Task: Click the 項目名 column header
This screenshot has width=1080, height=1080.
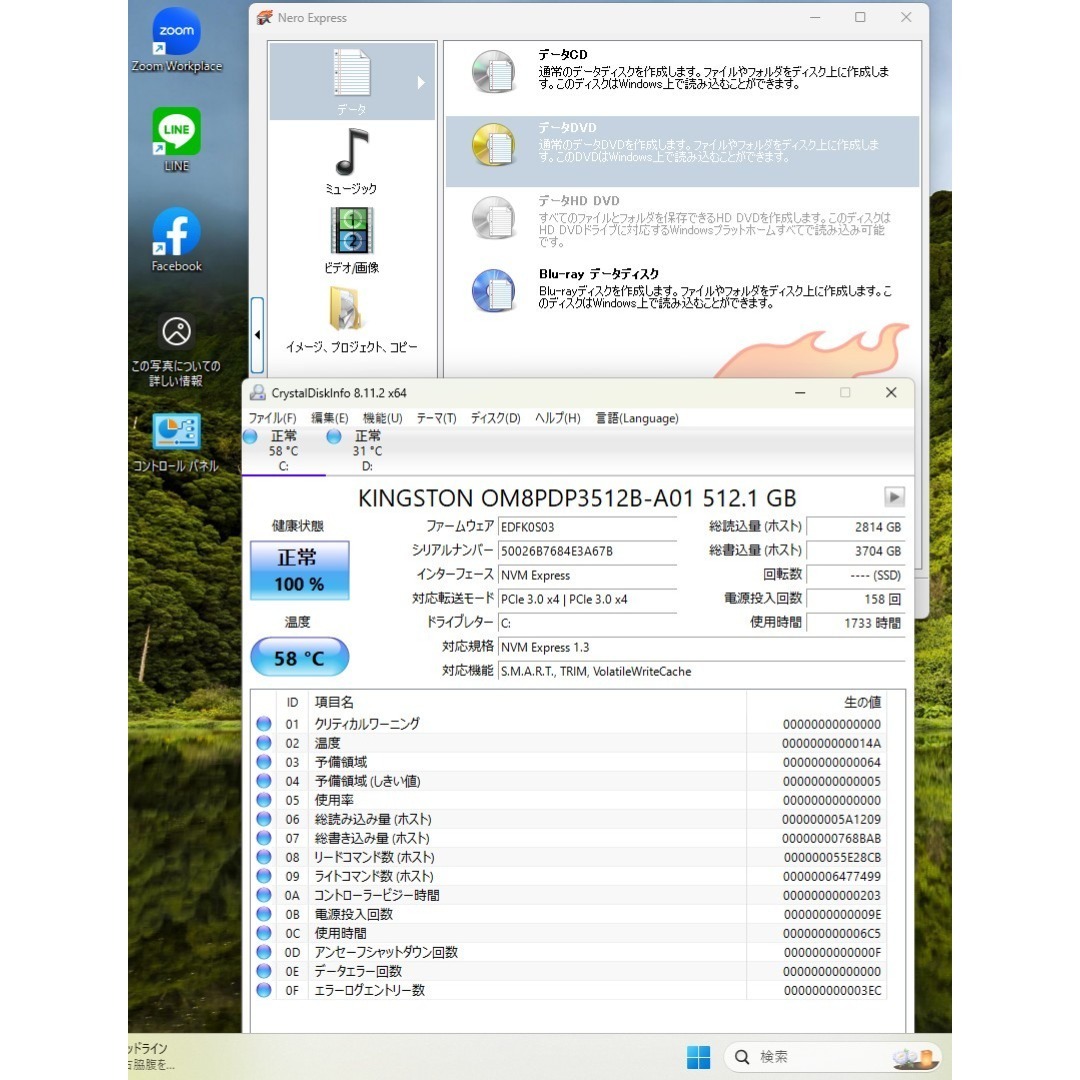Action: [x=526, y=702]
